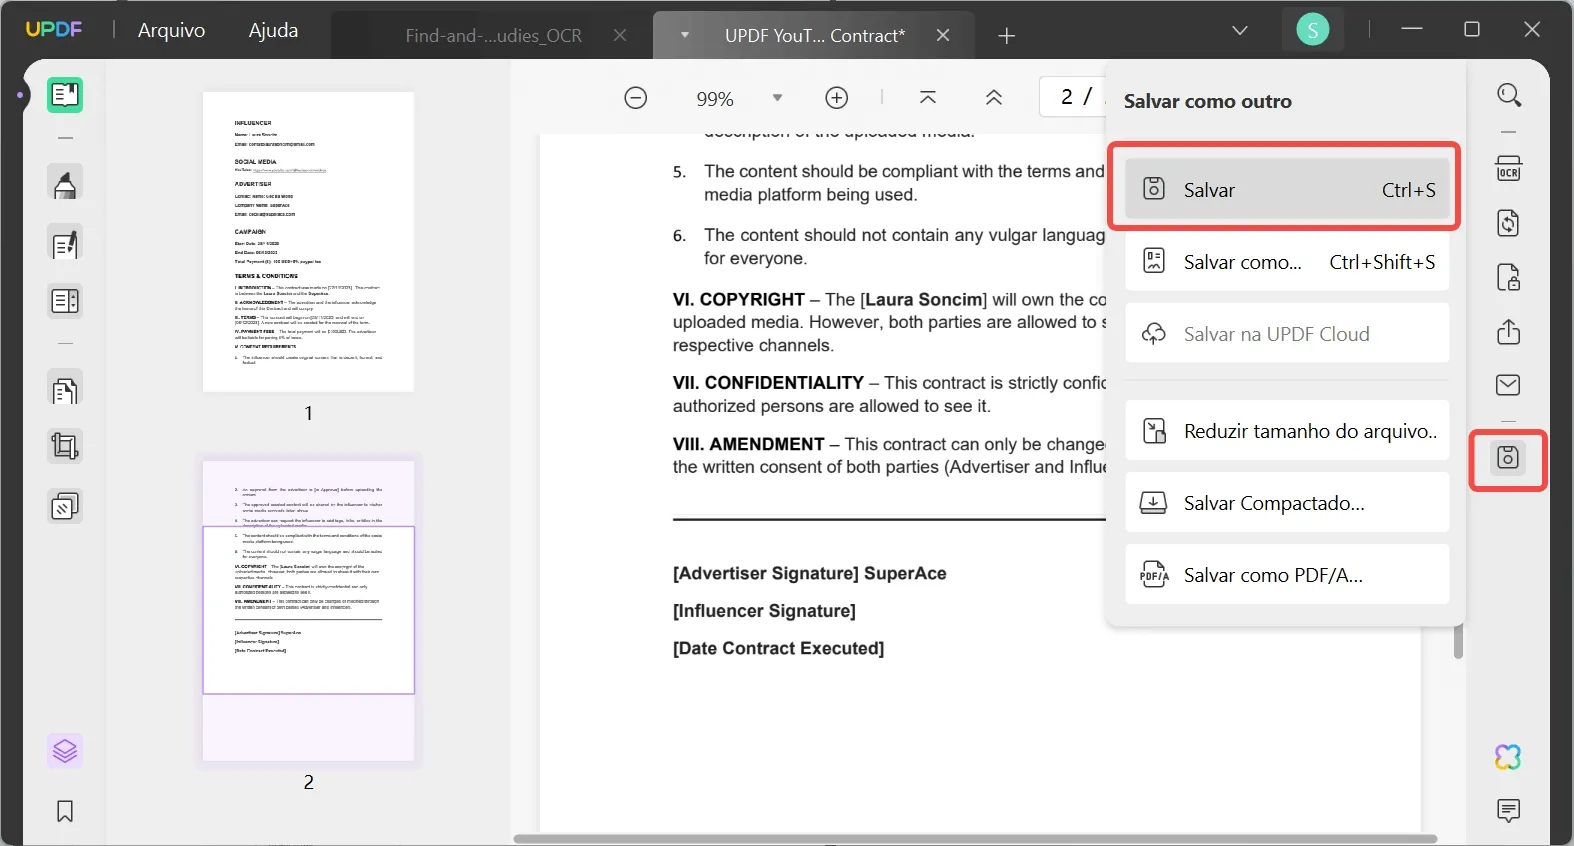Choose Salvar como... option
The image size is (1574, 846).
pyautogui.click(x=1287, y=262)
